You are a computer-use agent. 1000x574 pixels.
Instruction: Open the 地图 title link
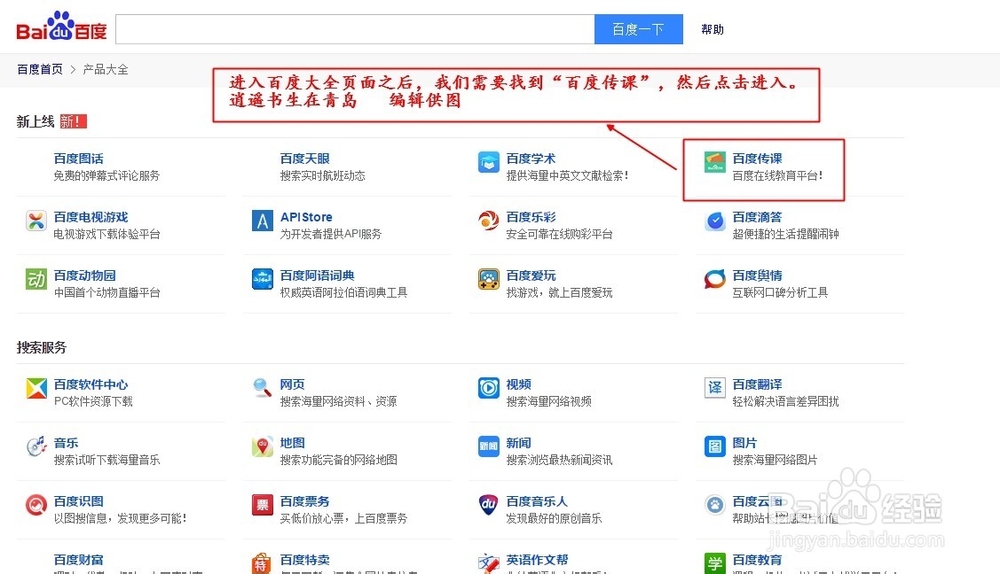[x=292, y=443]
